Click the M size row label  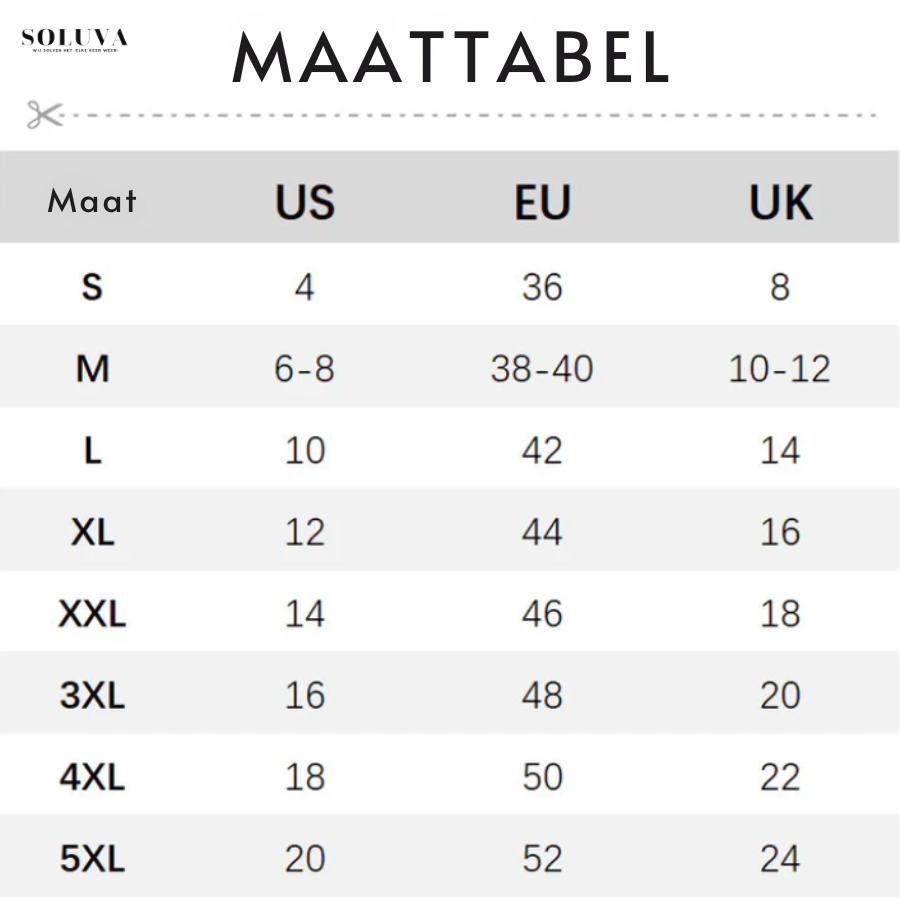92,370
